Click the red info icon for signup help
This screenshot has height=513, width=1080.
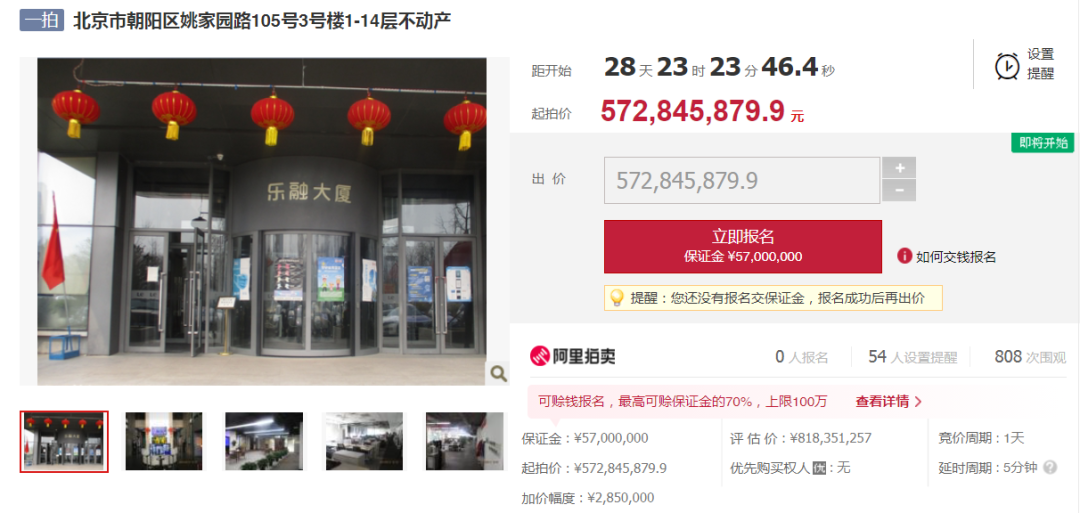click(x=904, y=256)
